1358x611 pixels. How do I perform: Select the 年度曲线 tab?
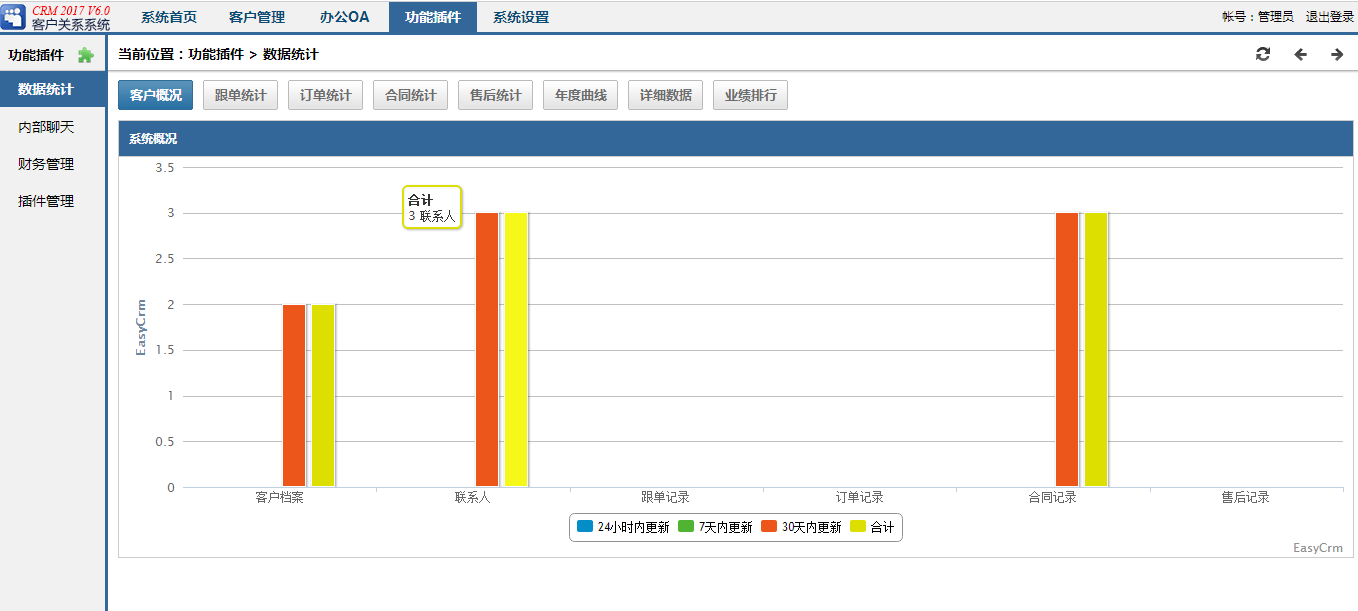580,95
